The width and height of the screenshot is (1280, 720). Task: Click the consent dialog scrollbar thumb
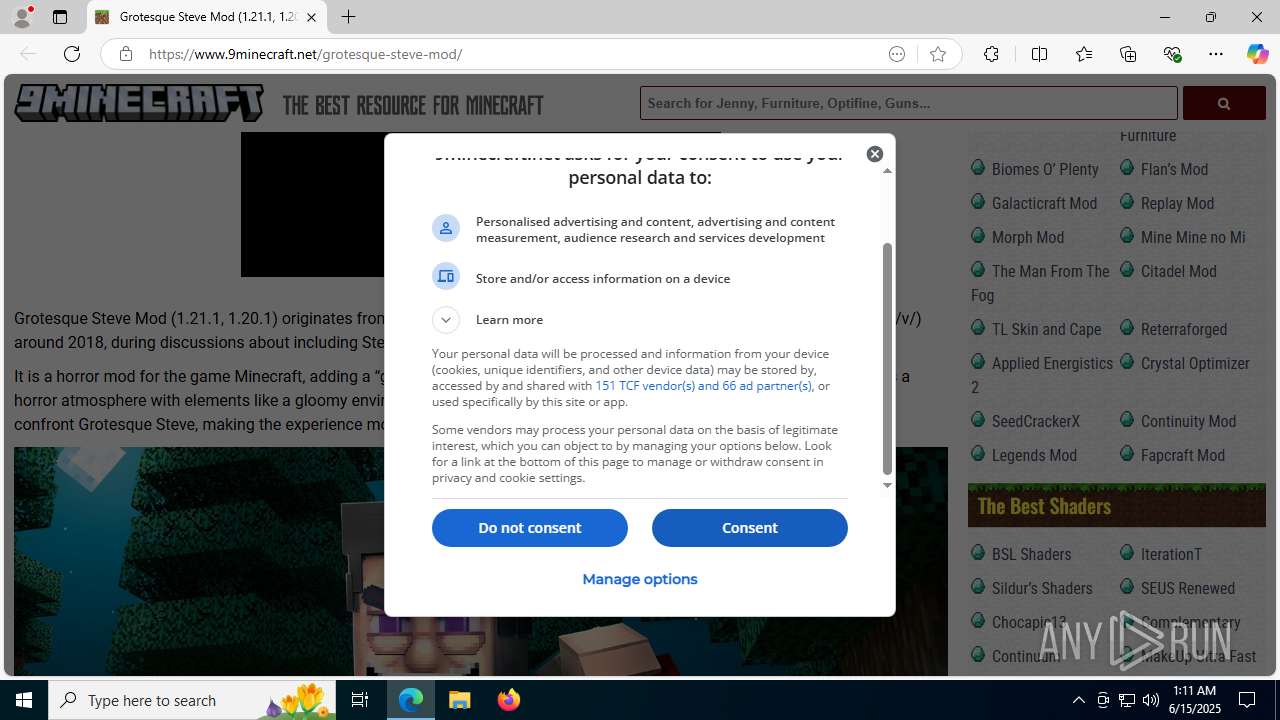[887, 358]
